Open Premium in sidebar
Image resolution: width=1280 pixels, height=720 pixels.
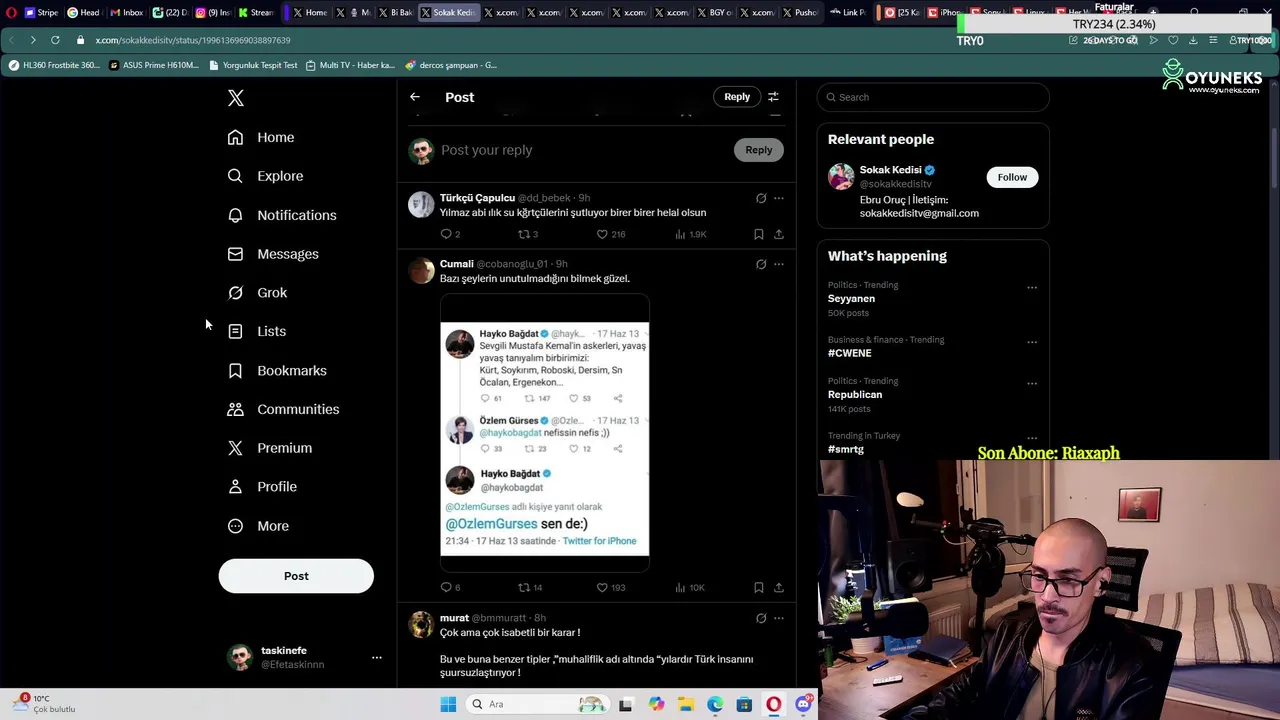coord(269,448)
